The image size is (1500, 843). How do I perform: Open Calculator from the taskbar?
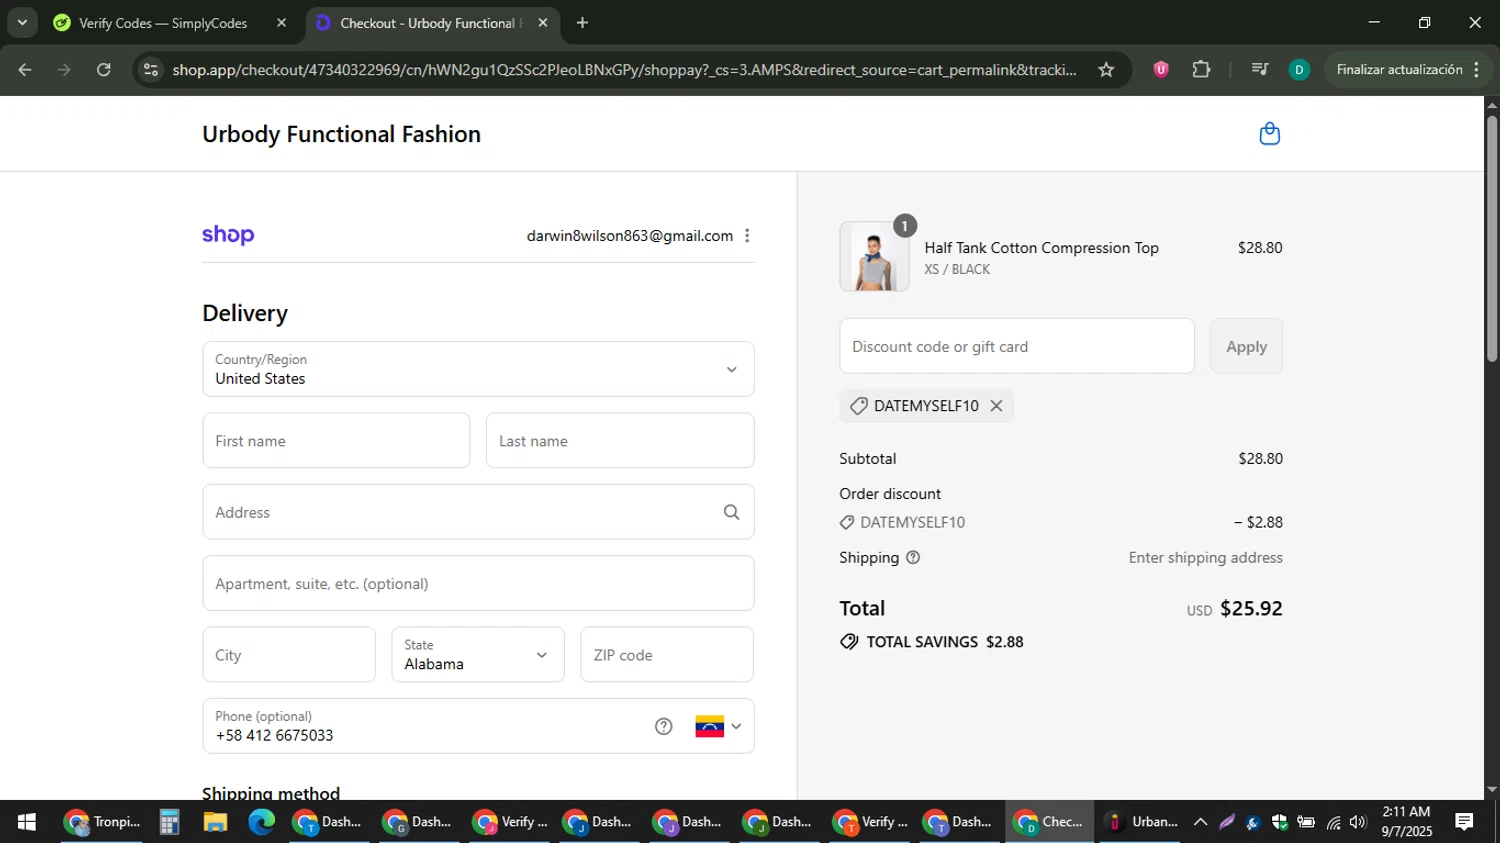[169, 822]
